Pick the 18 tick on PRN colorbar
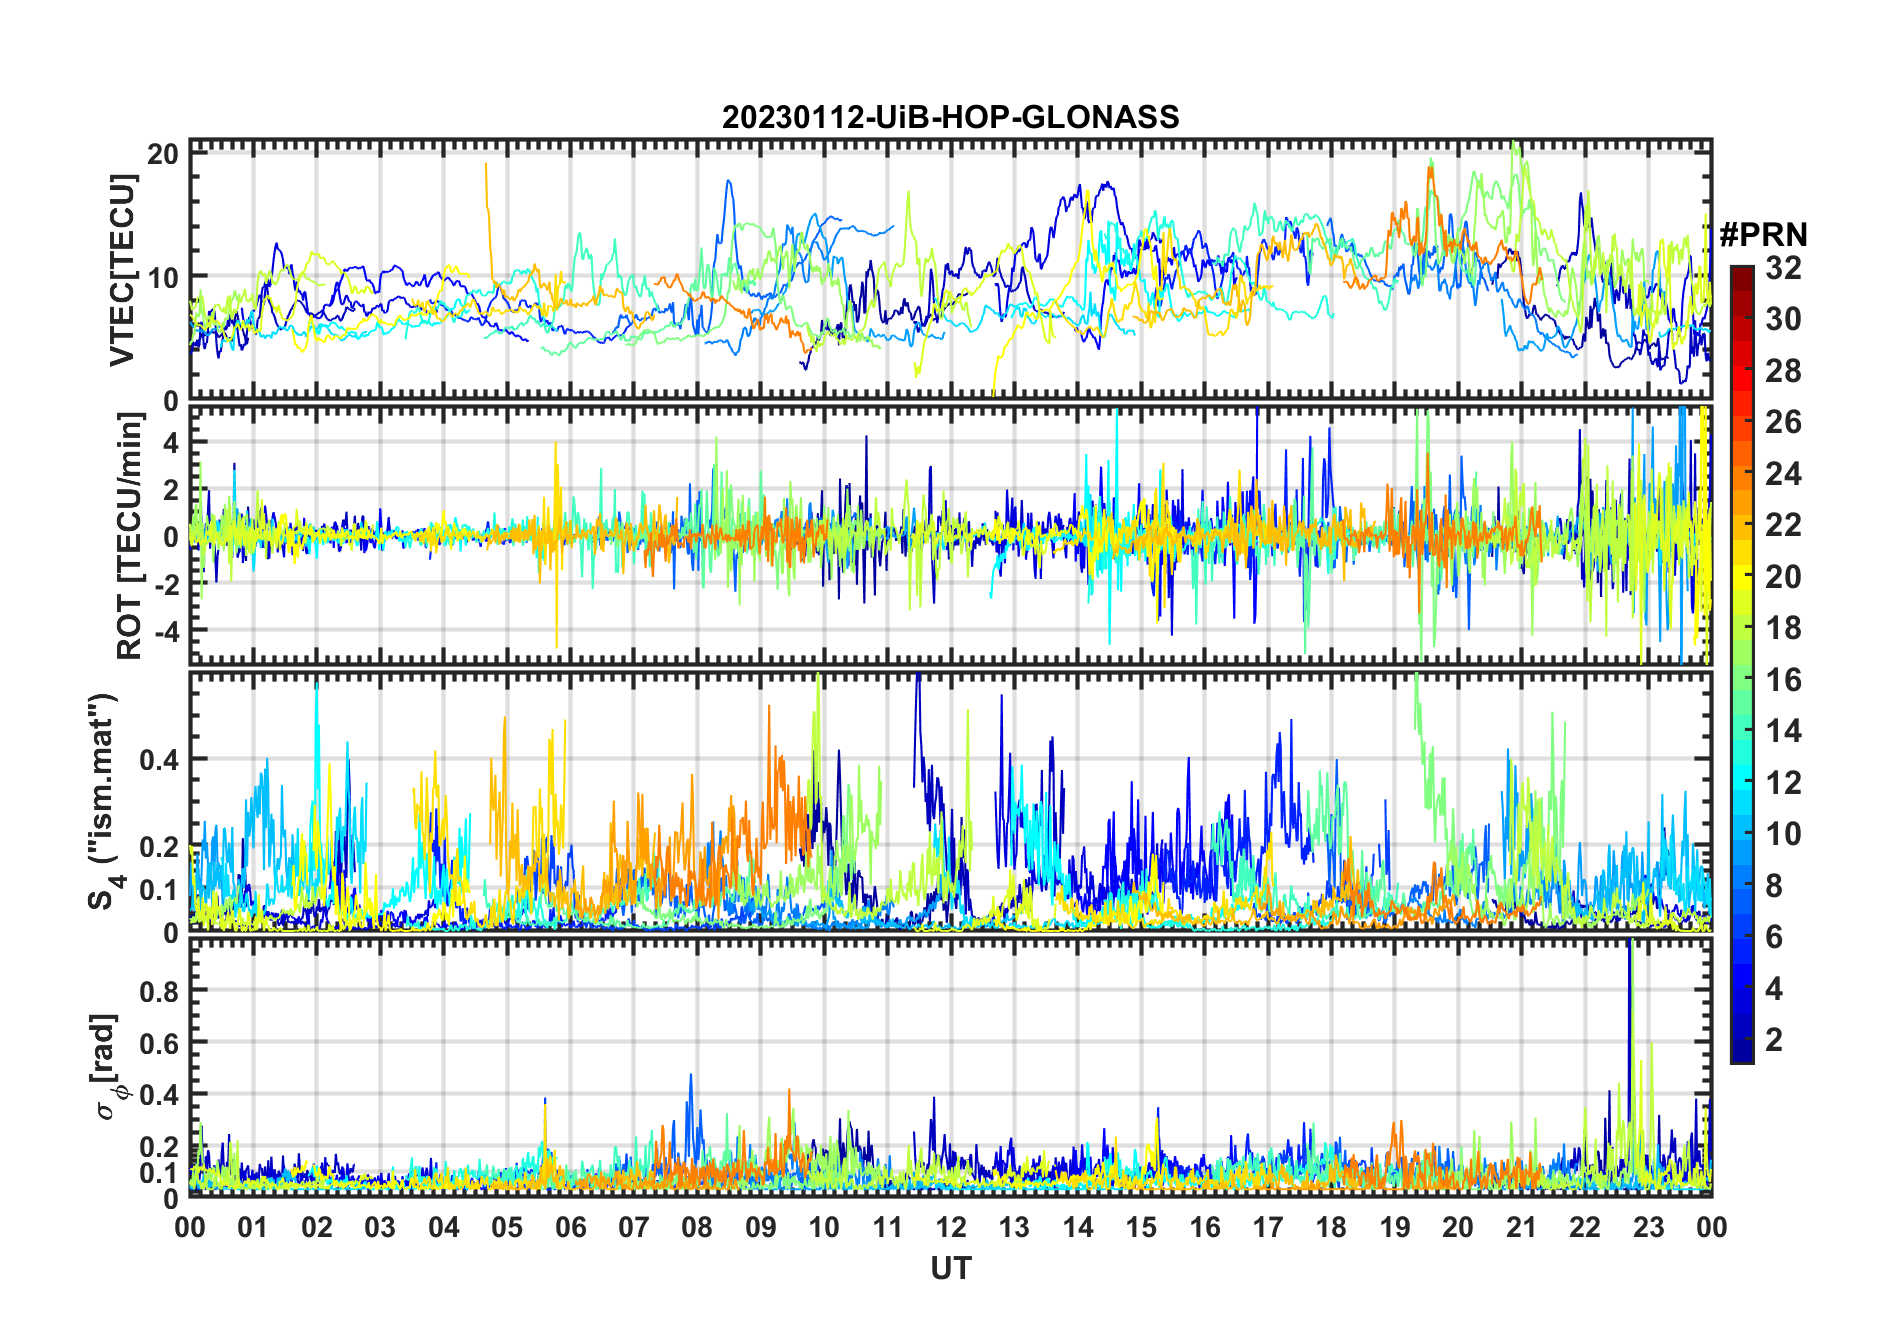Screen dimensions: 1902x1330 coord(1784,628)
